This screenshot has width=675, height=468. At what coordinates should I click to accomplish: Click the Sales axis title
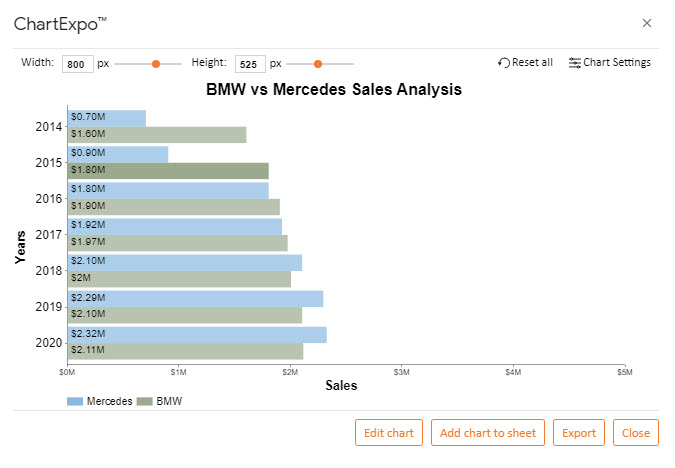coord(341,385)
